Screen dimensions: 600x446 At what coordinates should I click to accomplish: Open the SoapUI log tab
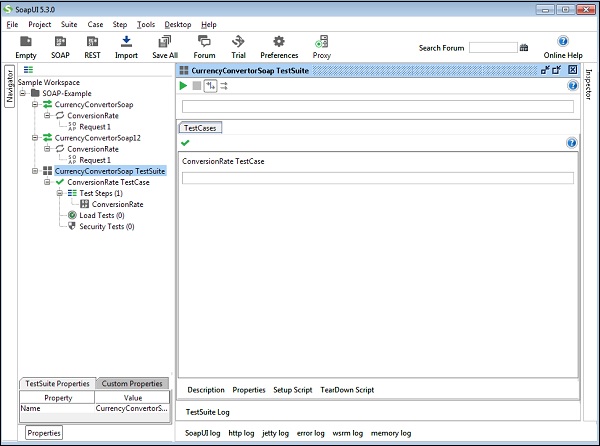203,433
